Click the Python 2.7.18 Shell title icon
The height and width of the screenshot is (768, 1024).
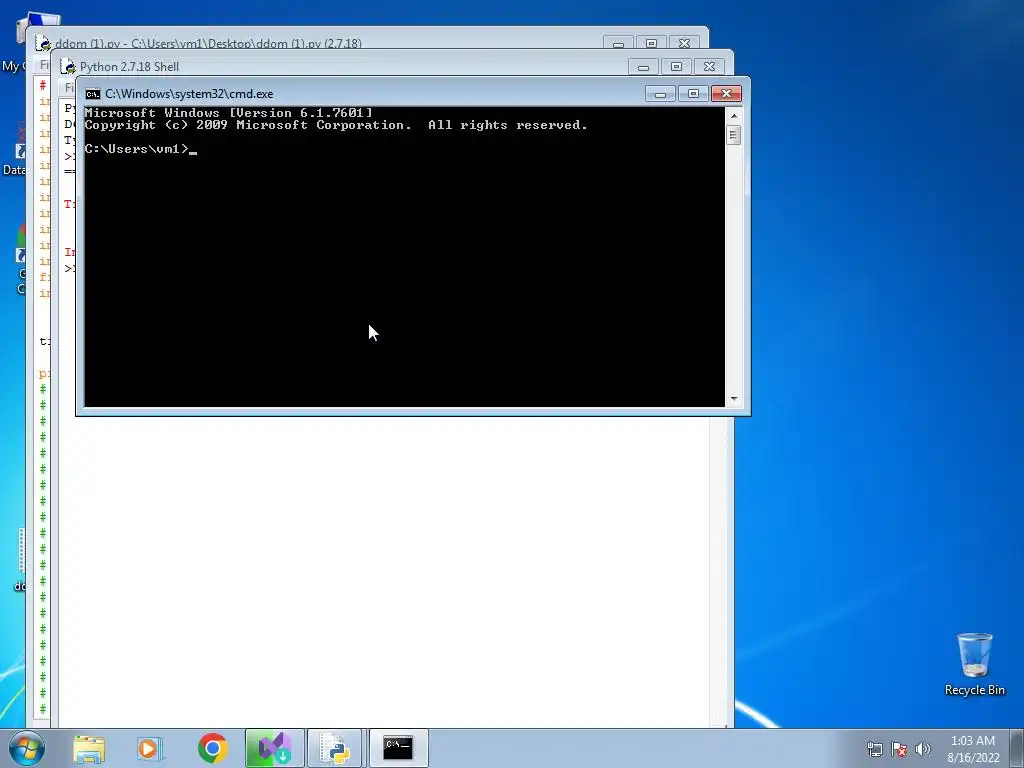68,67
